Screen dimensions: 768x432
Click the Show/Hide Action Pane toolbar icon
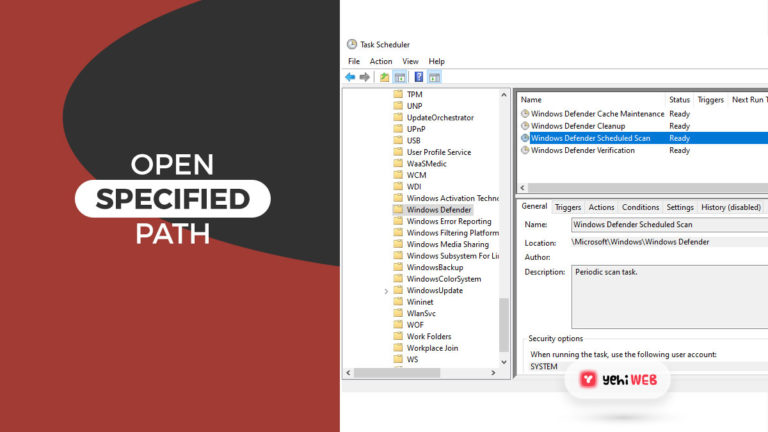click(x=435, y=77)
